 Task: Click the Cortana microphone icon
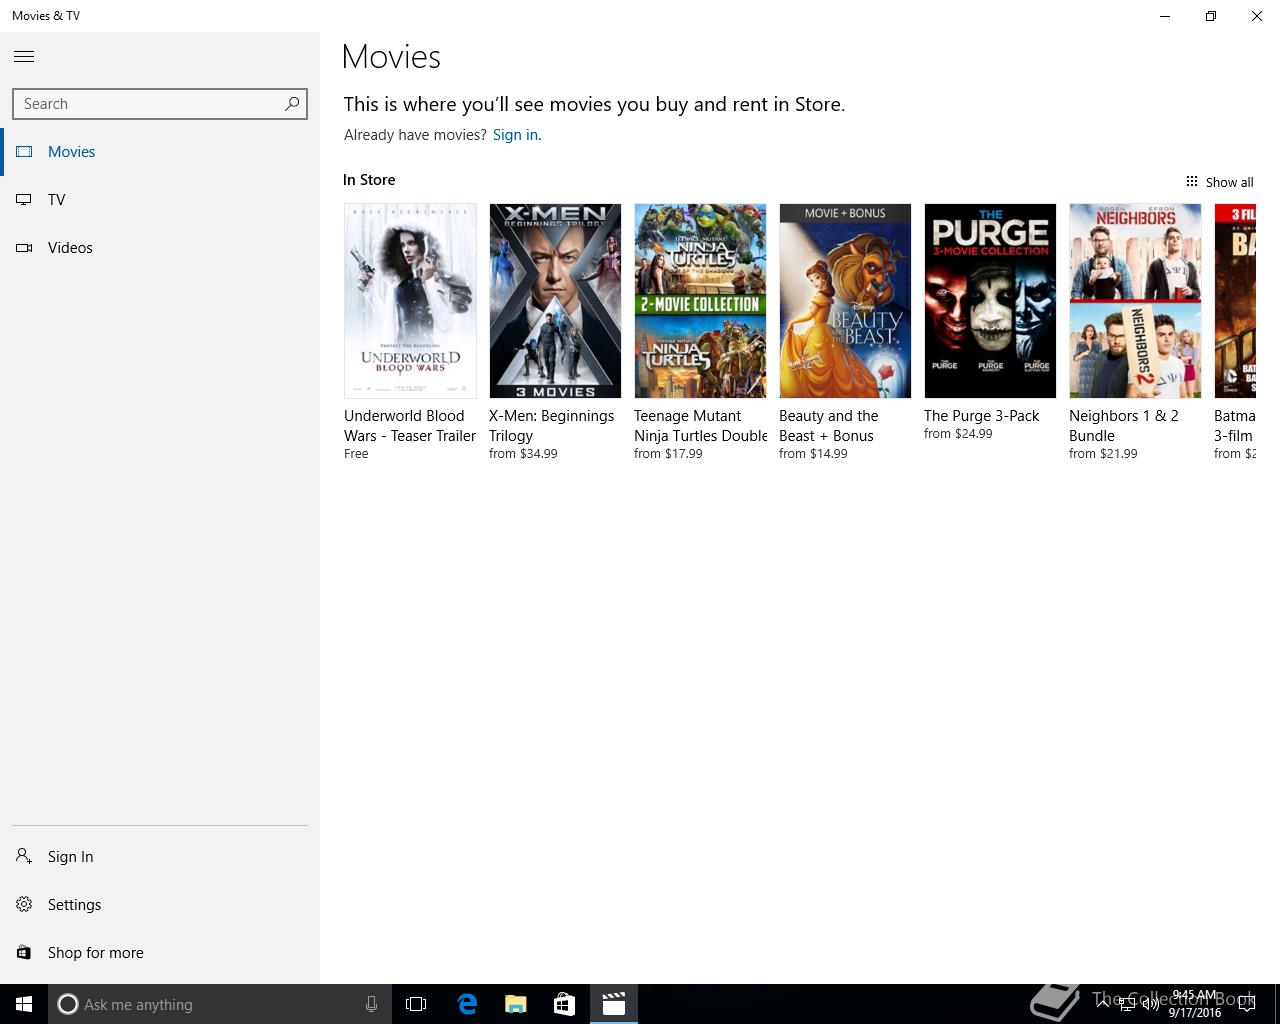tap(371, 1004)
